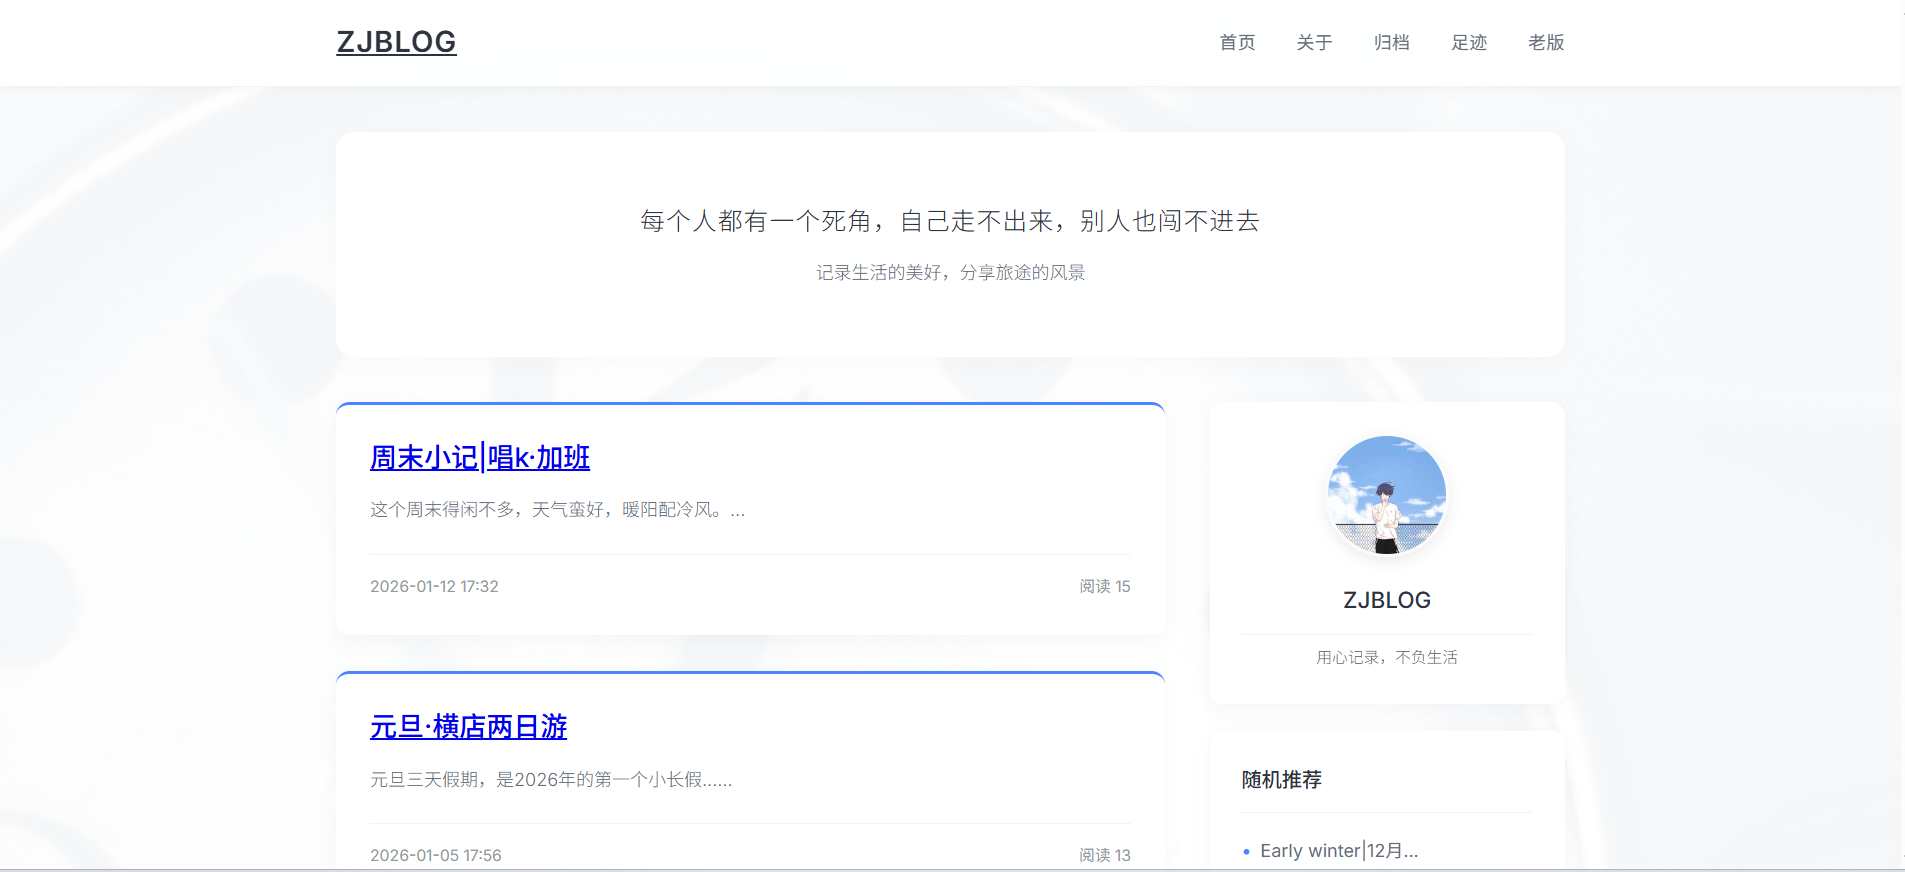Click the circular anime avatar image
The height and width of the screenshot is (872, 1905).
tap(1386, 495)
